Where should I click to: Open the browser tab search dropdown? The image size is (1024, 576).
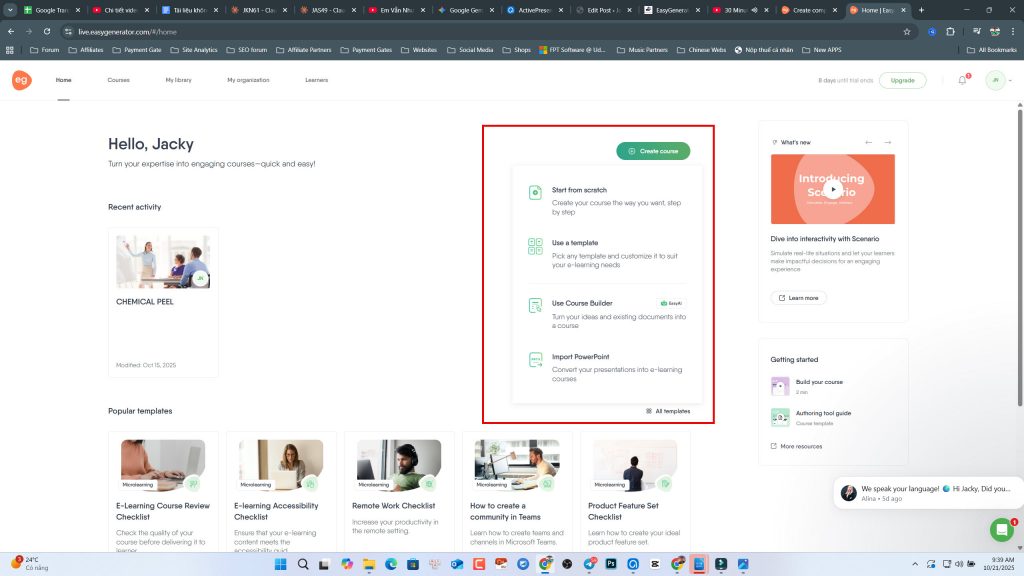(10, 9)
